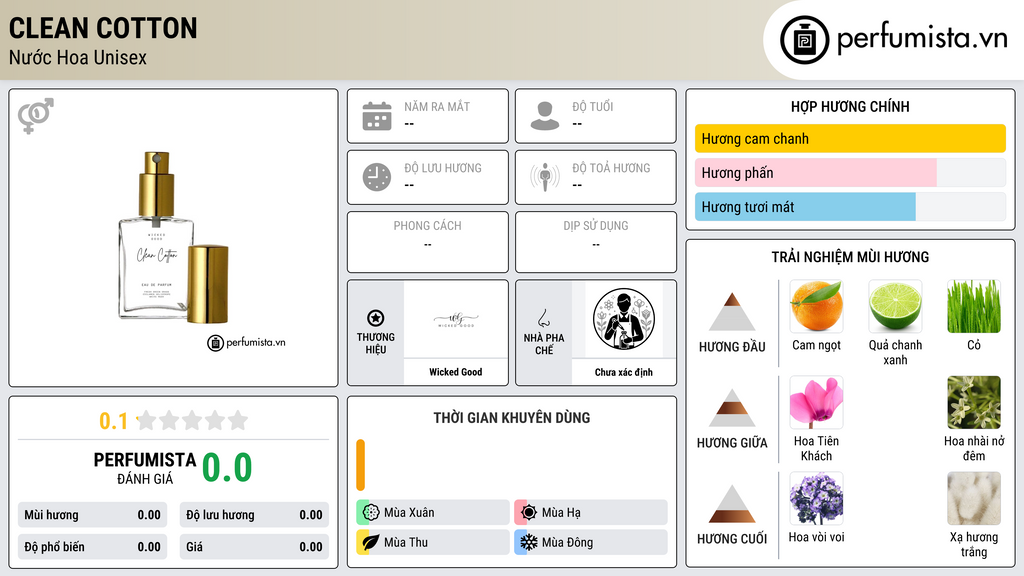Click the calendar icon beside Năm ra mắt
Viewport: 1024px width, 576px height.
pyautogui.click(x=377, y=116)
